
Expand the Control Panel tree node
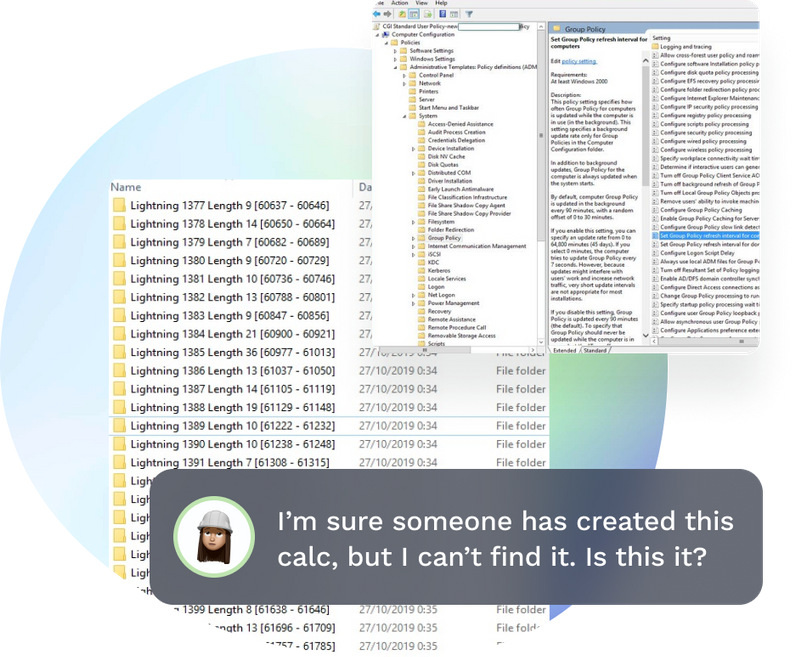coord(403,75)
